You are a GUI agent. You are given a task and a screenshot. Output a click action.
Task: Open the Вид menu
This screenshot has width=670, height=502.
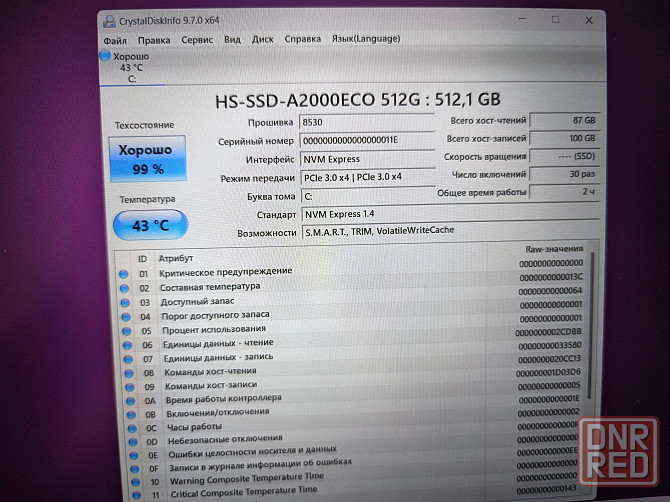(232, 39)
